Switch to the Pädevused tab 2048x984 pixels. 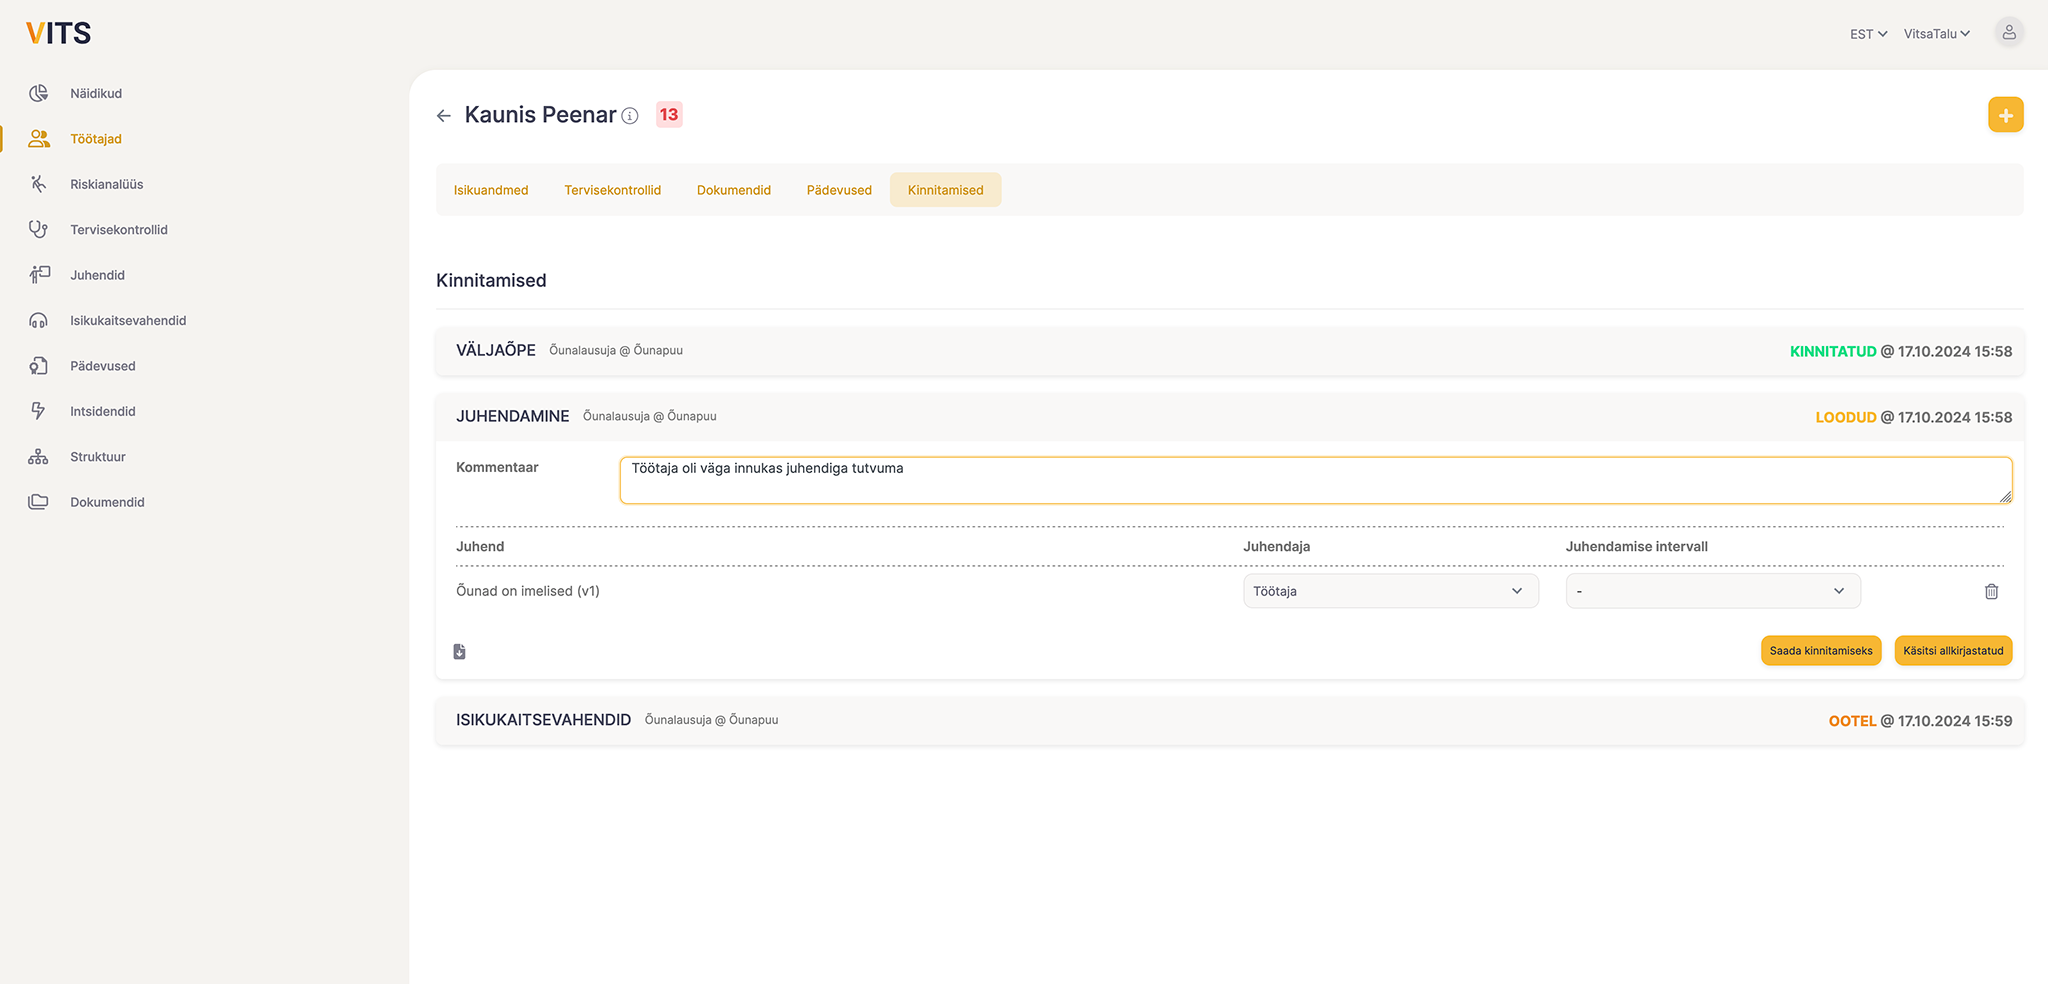[839, 190]
